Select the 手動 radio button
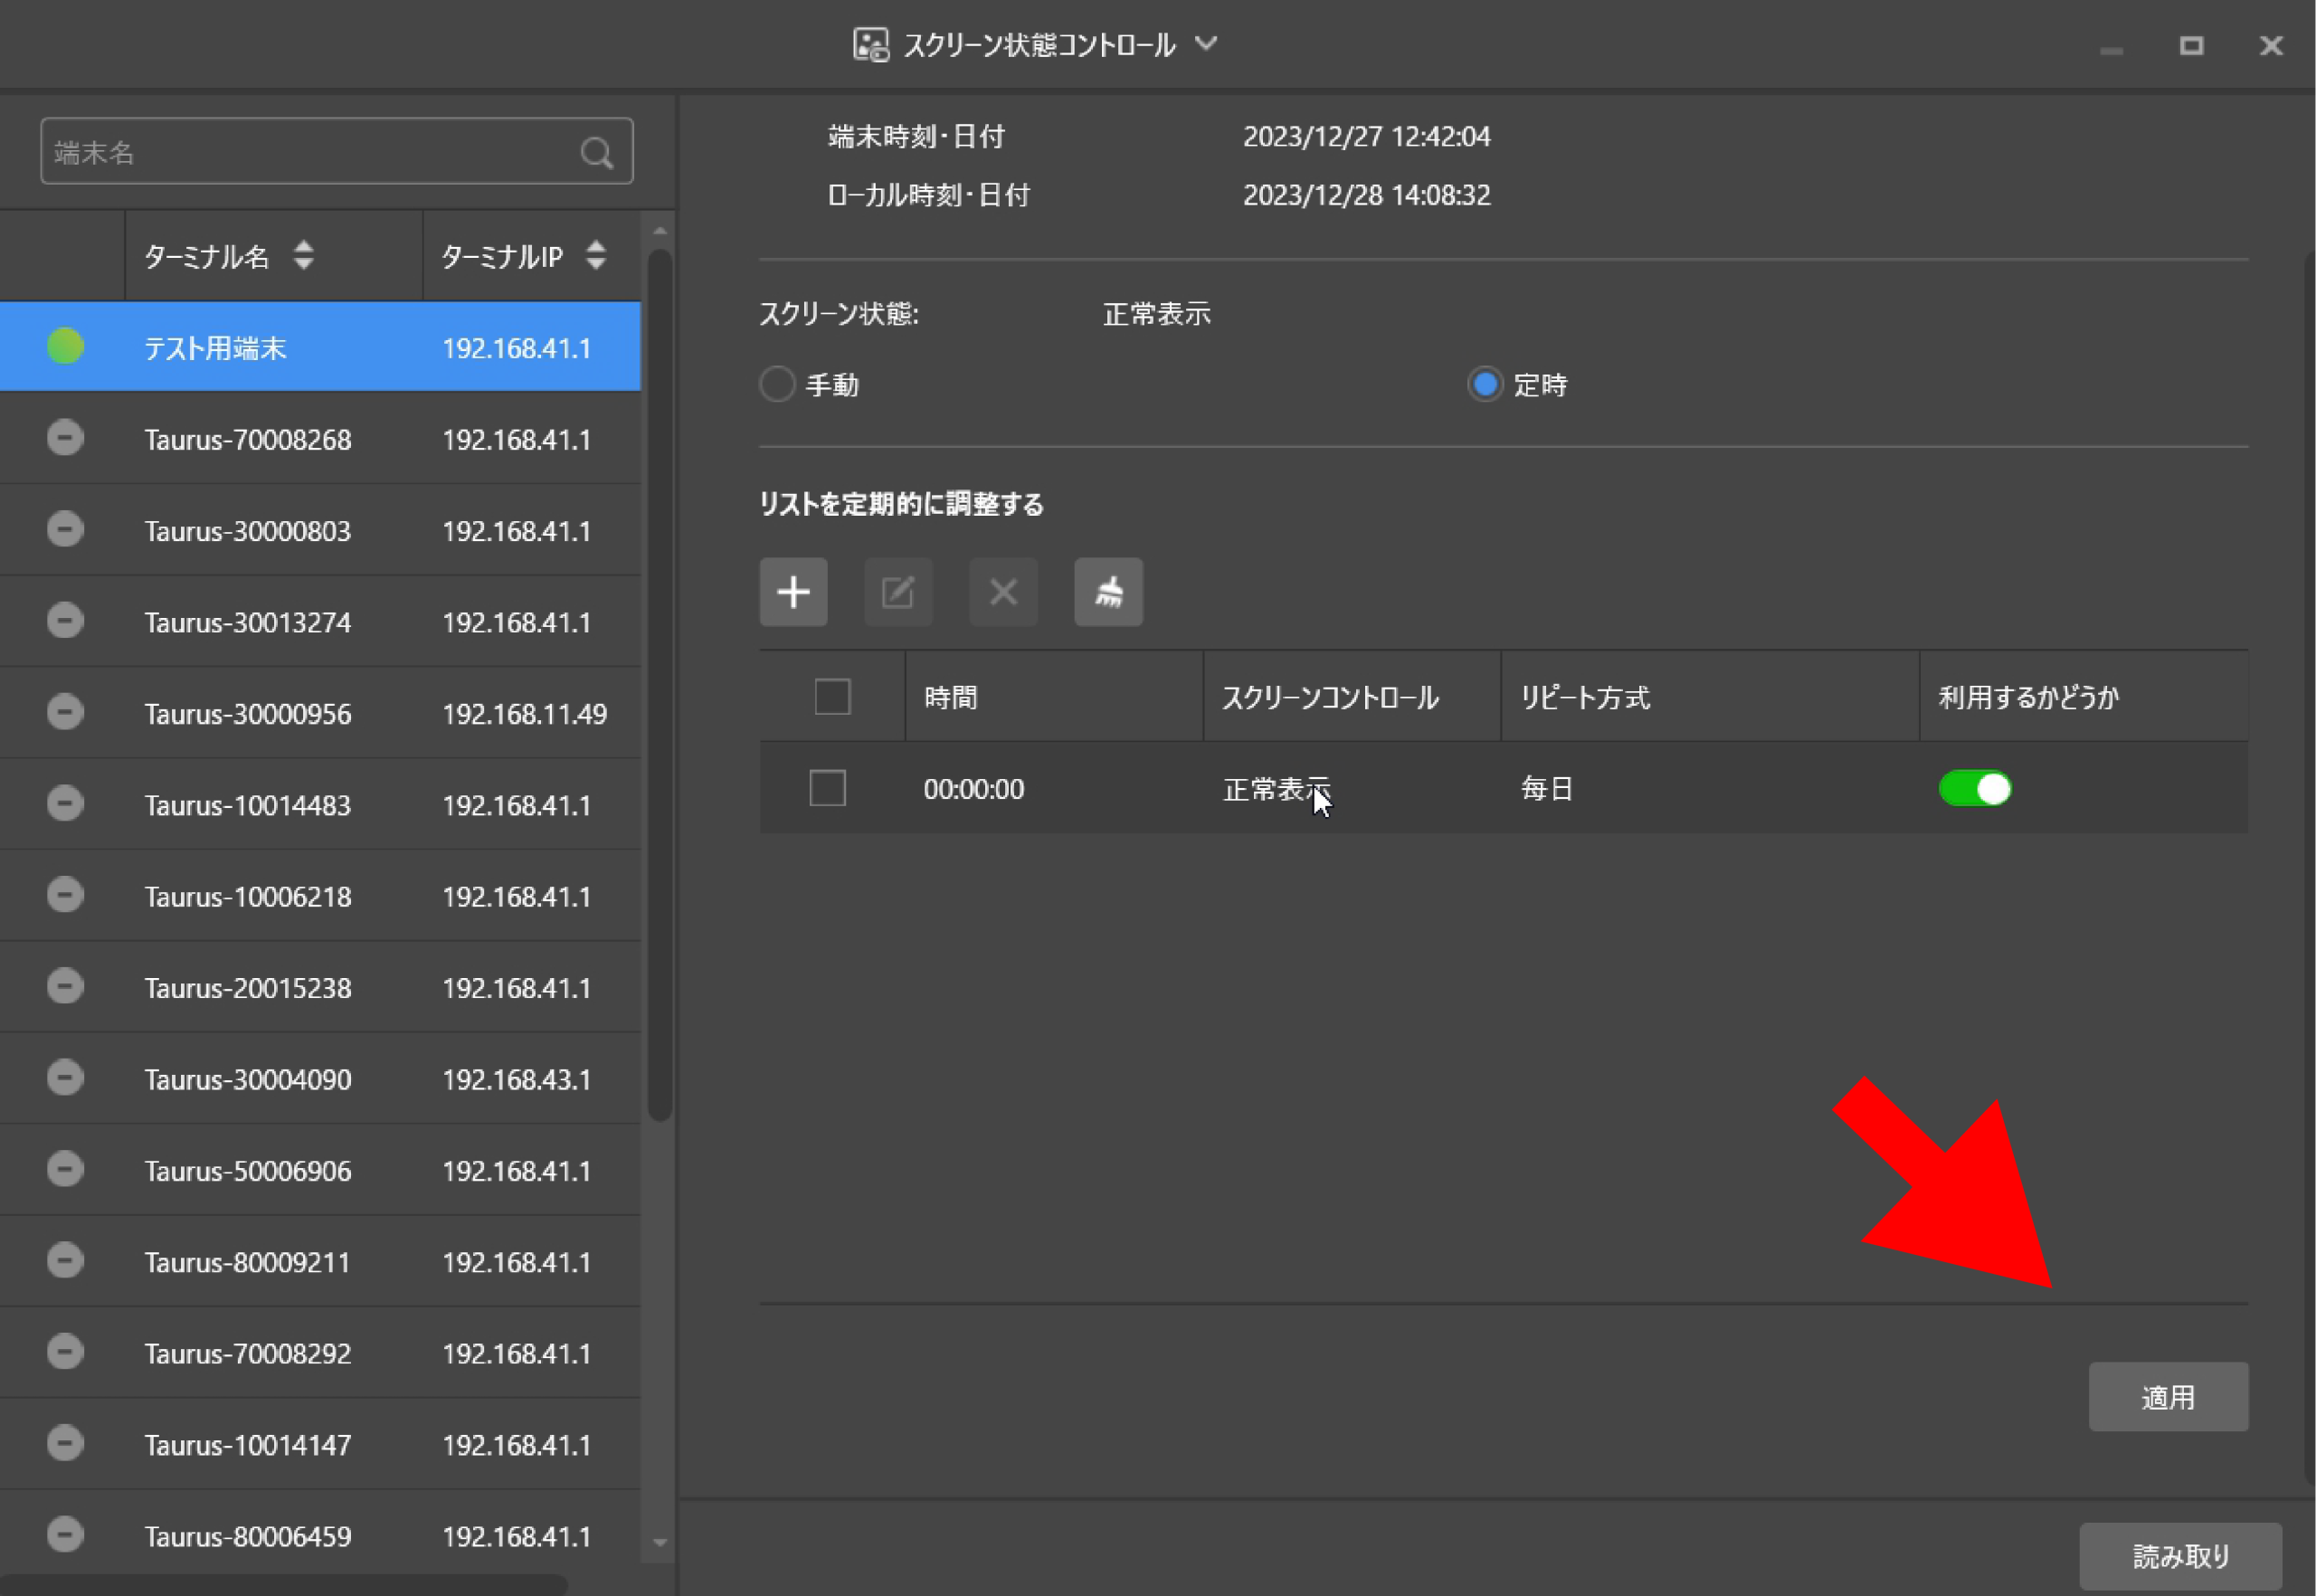Image resolution: width=2316 pixels, height=1596 pixels. point(777,384)
